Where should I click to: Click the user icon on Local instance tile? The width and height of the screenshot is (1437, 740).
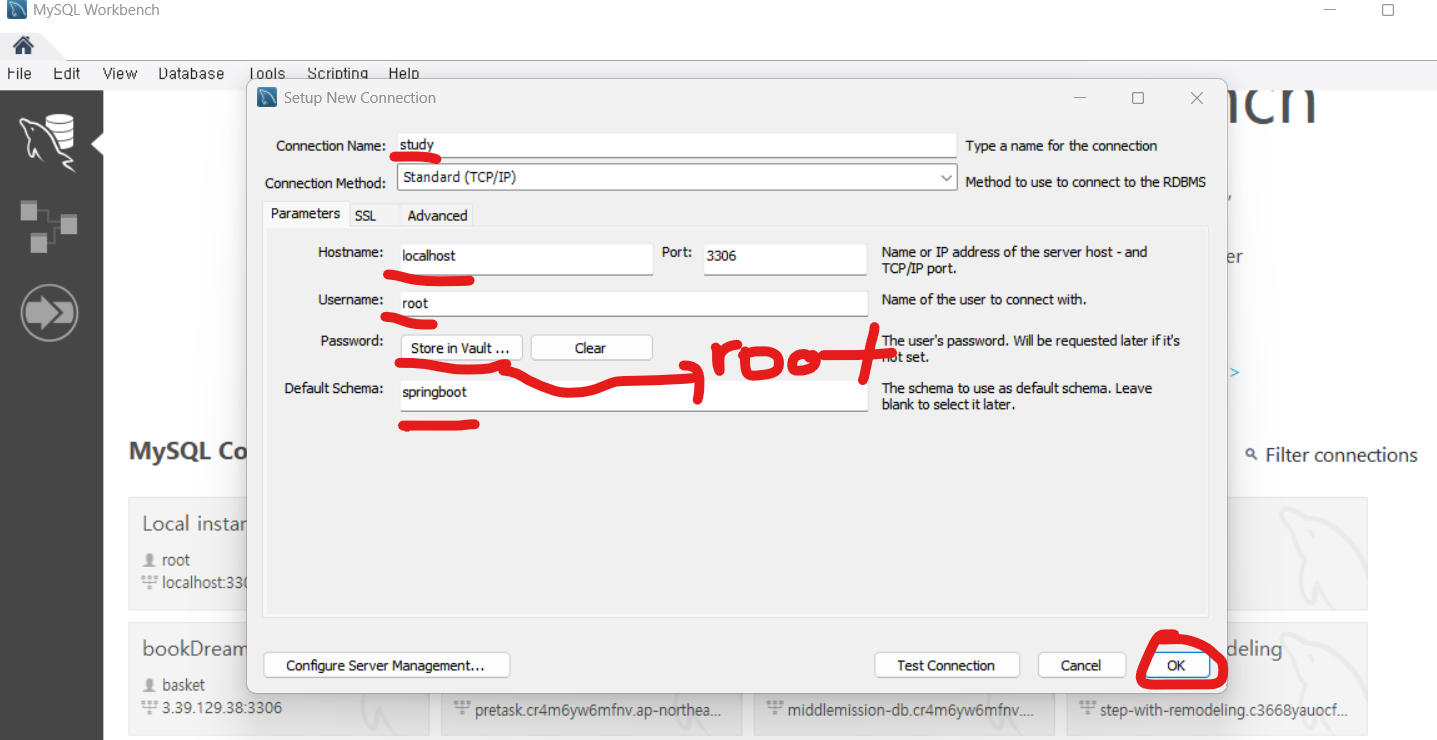149,560
